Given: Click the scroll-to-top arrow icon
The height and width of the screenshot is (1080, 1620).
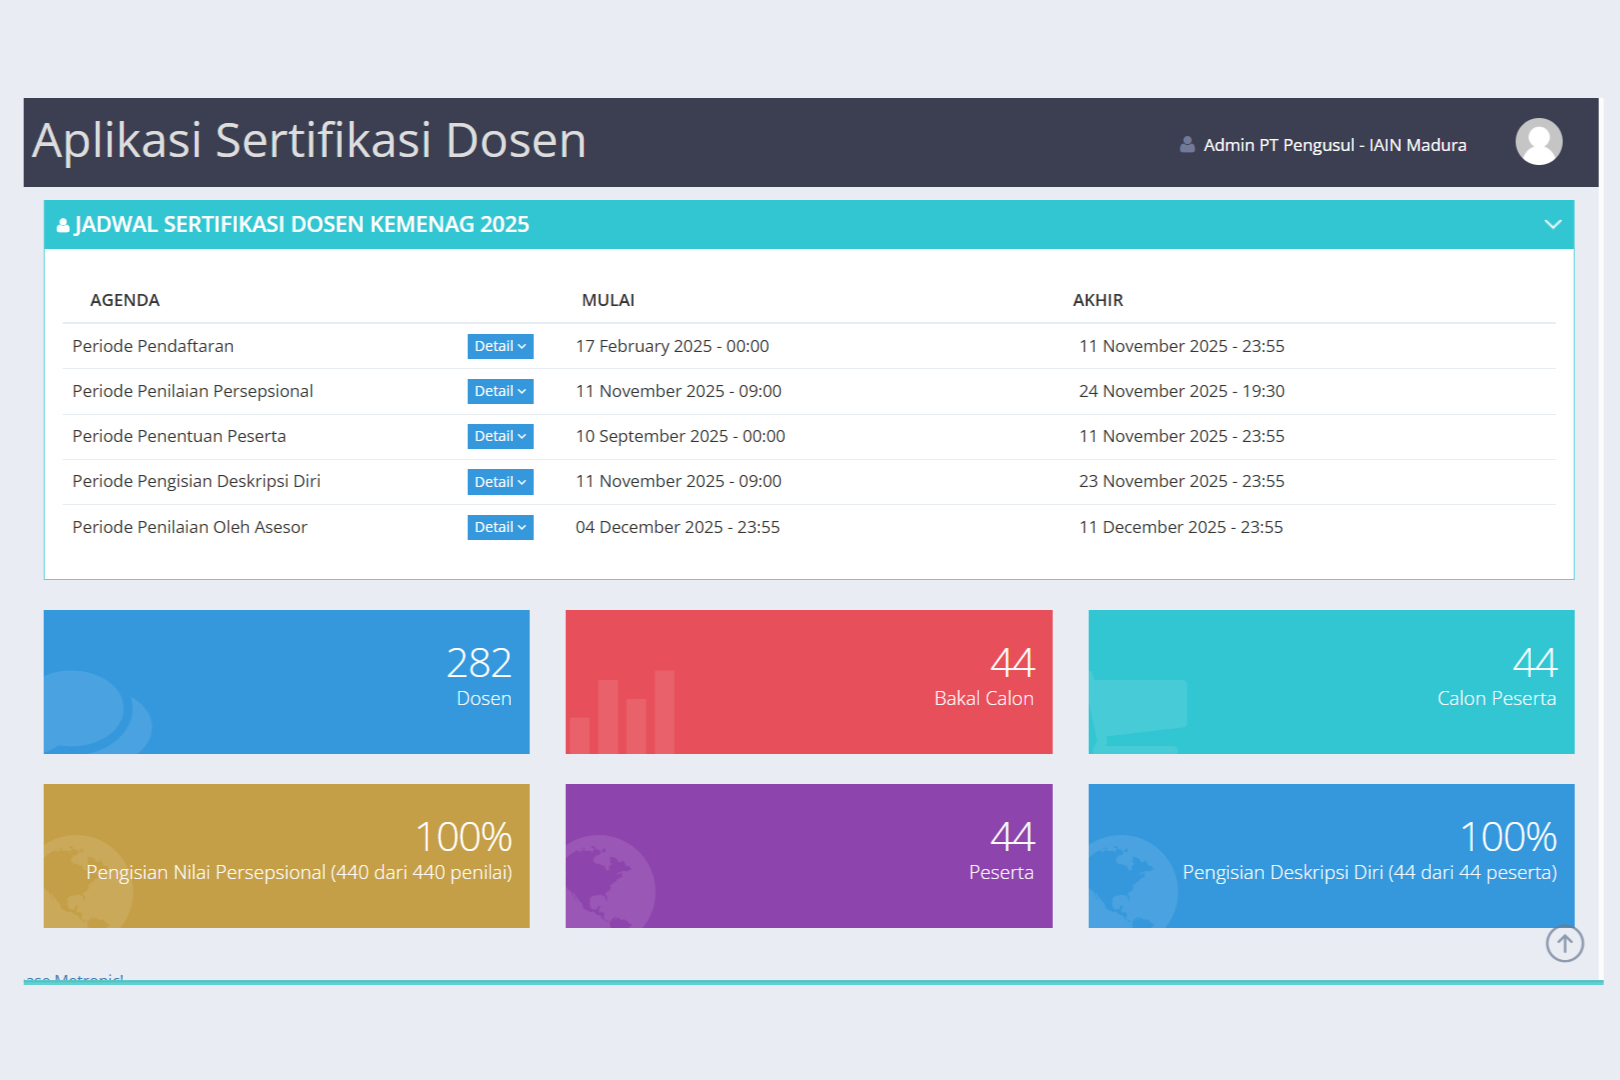Looking at the screenshot, I should (x=1564, y=943).
